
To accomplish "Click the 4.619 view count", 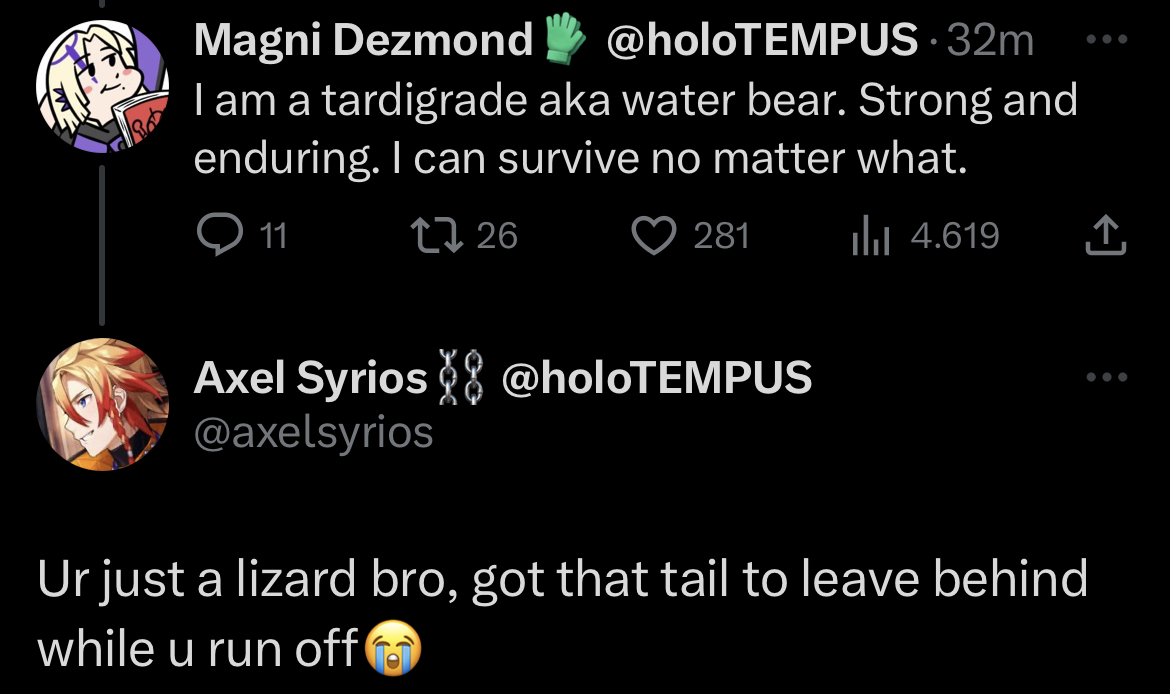I will [955, 235].
